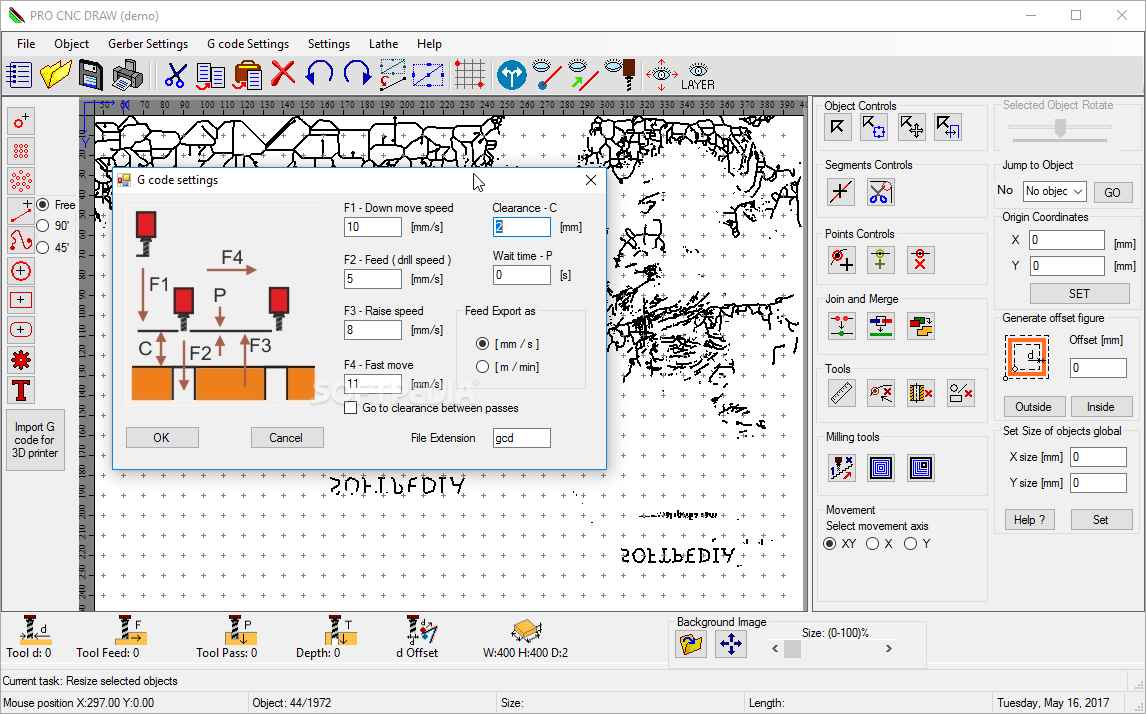
Task: Click the Selected Object Rotate slider
Action: point(1060,128)
